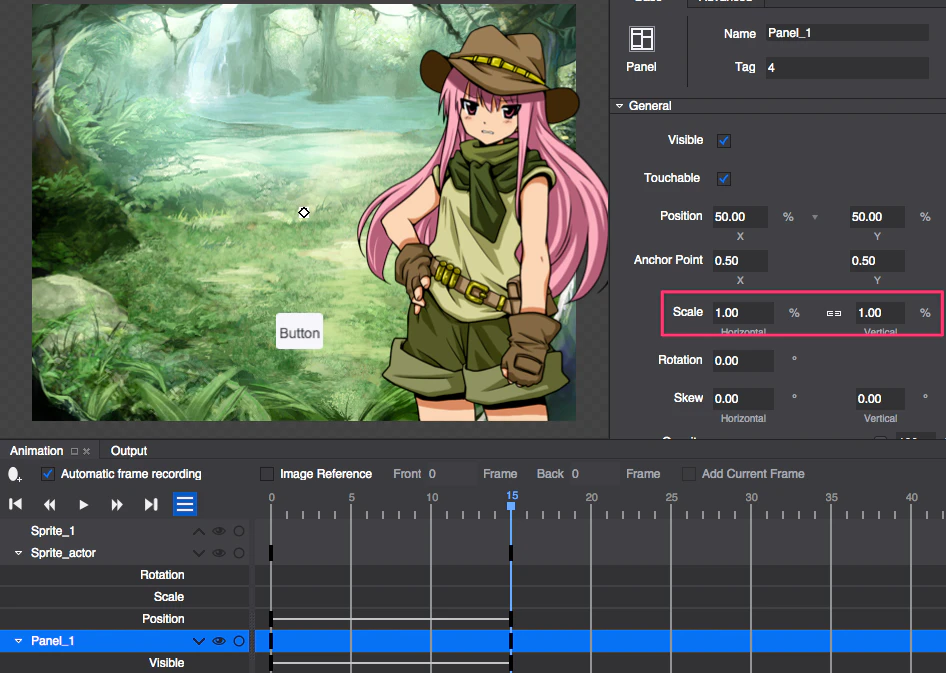Select the Button widget on the canvas
This screenshot has height=673, width=946.
(x=299, y=331)
